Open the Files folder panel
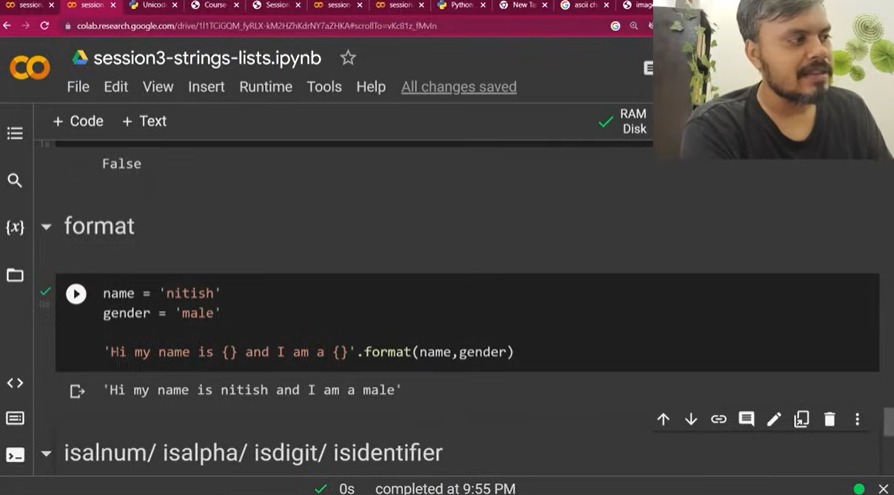Image resolution: width=894 pixels, height=495 pixels. coord(15,275)
